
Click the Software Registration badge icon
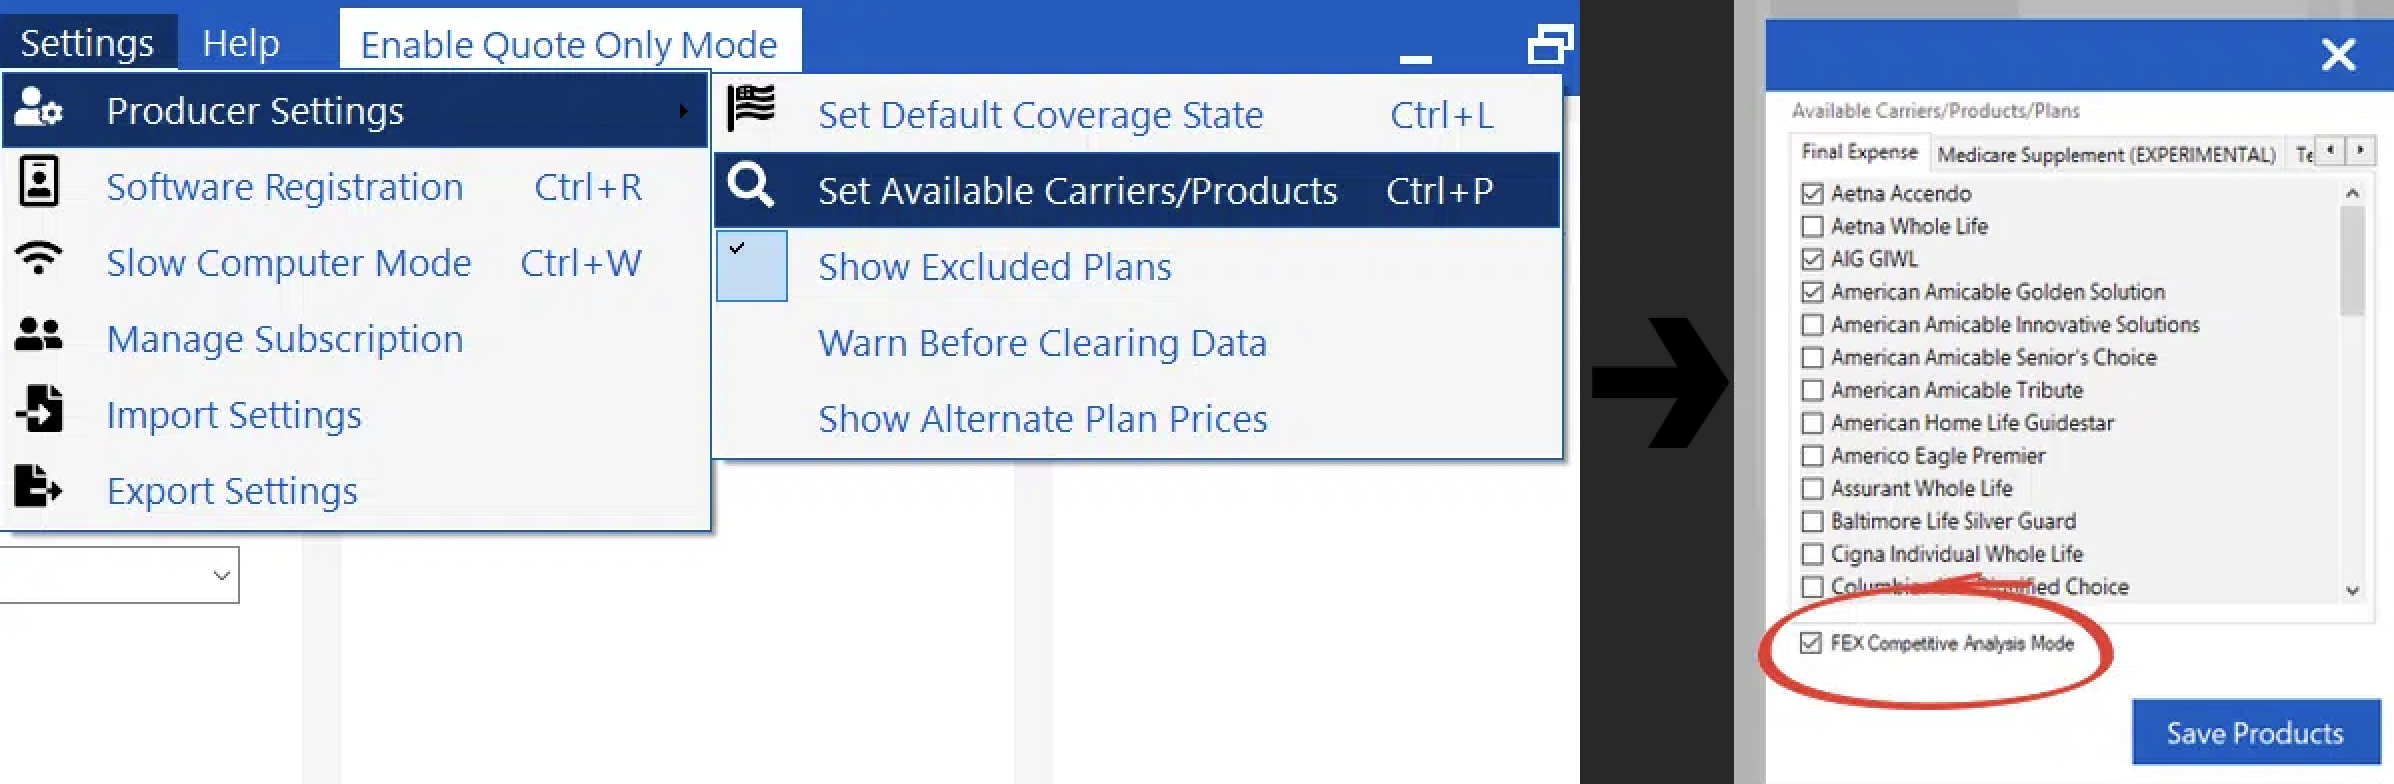(39, 182)
